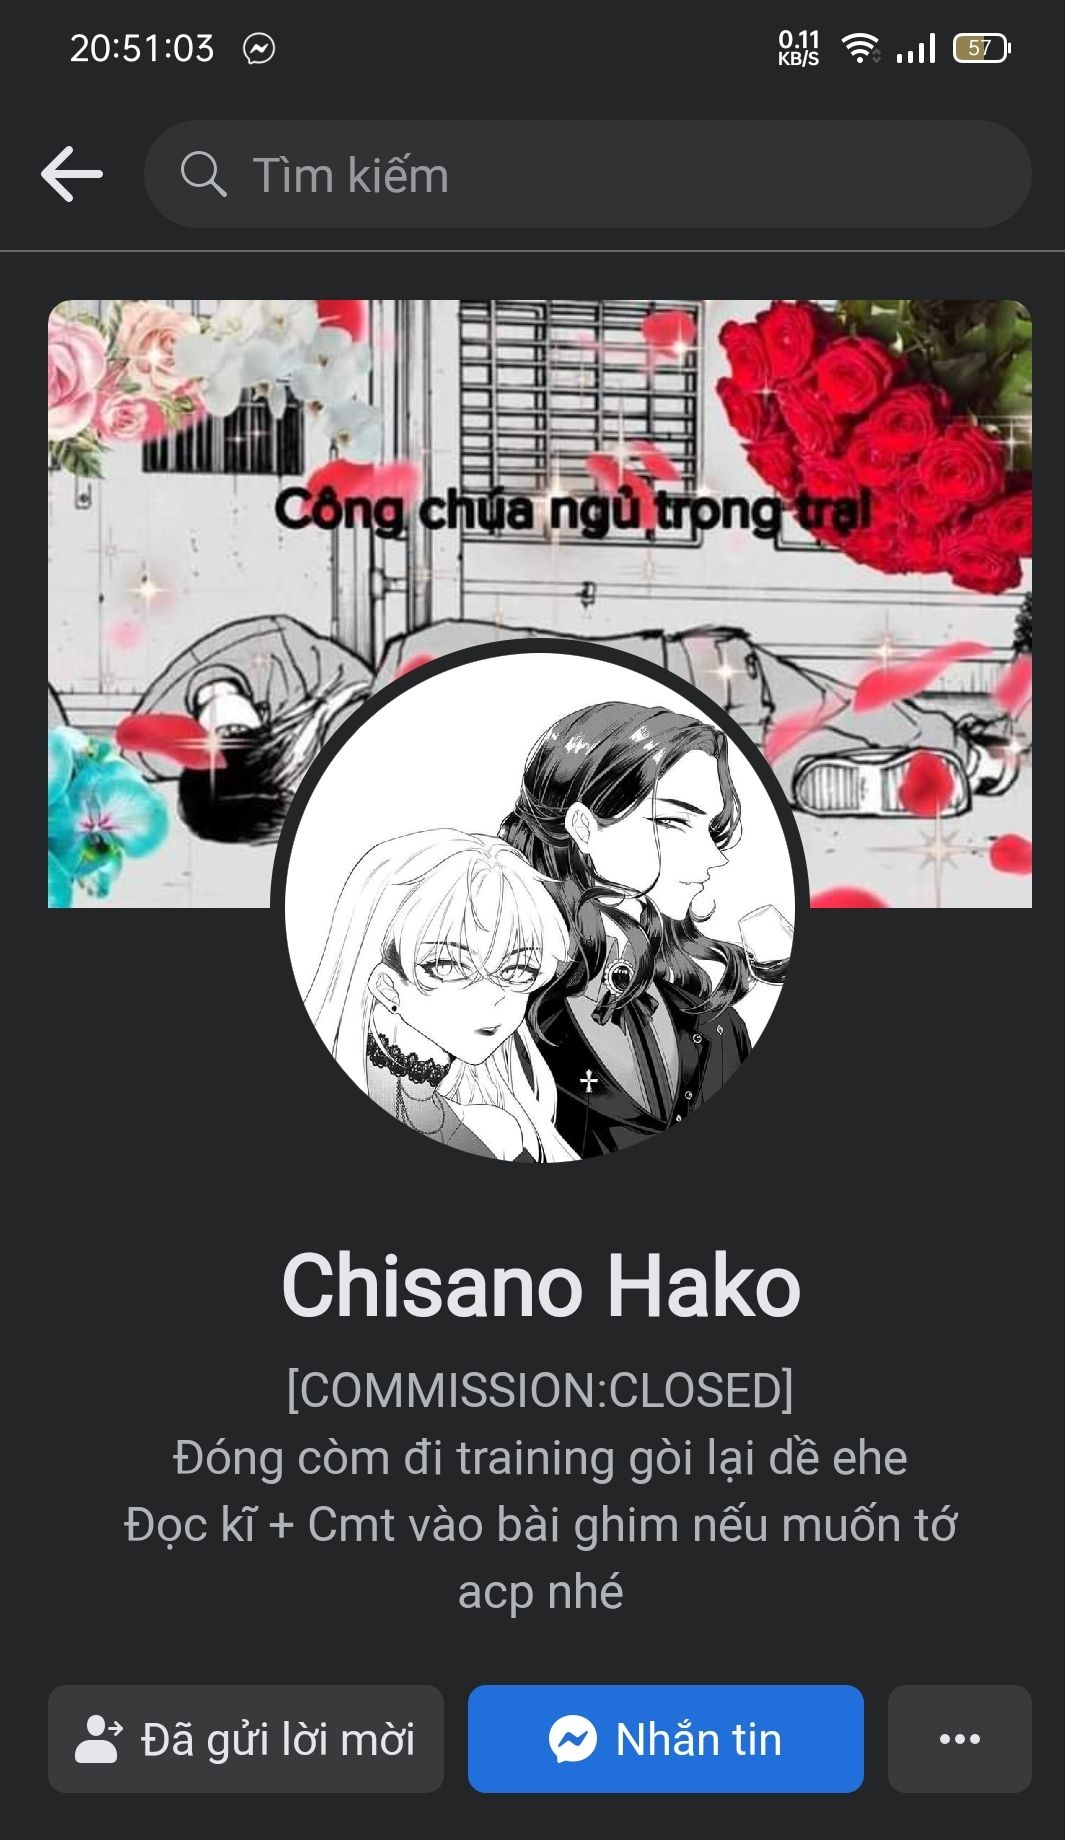
Task: Send a message with Nhắn tin button
Action: pos(666,1739)
